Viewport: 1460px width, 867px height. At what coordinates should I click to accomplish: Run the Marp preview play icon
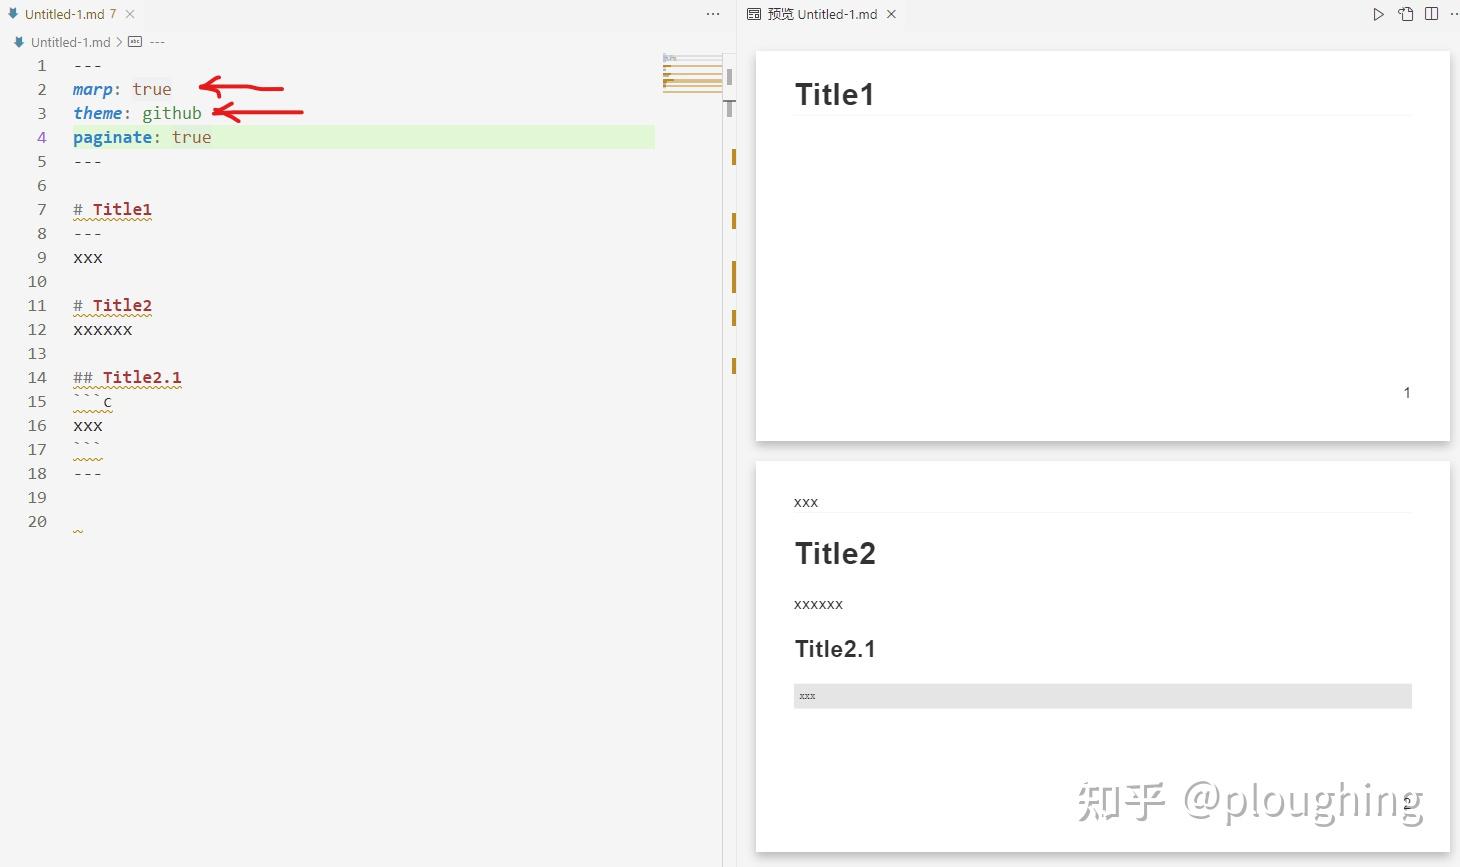[x=1378, y=14]
